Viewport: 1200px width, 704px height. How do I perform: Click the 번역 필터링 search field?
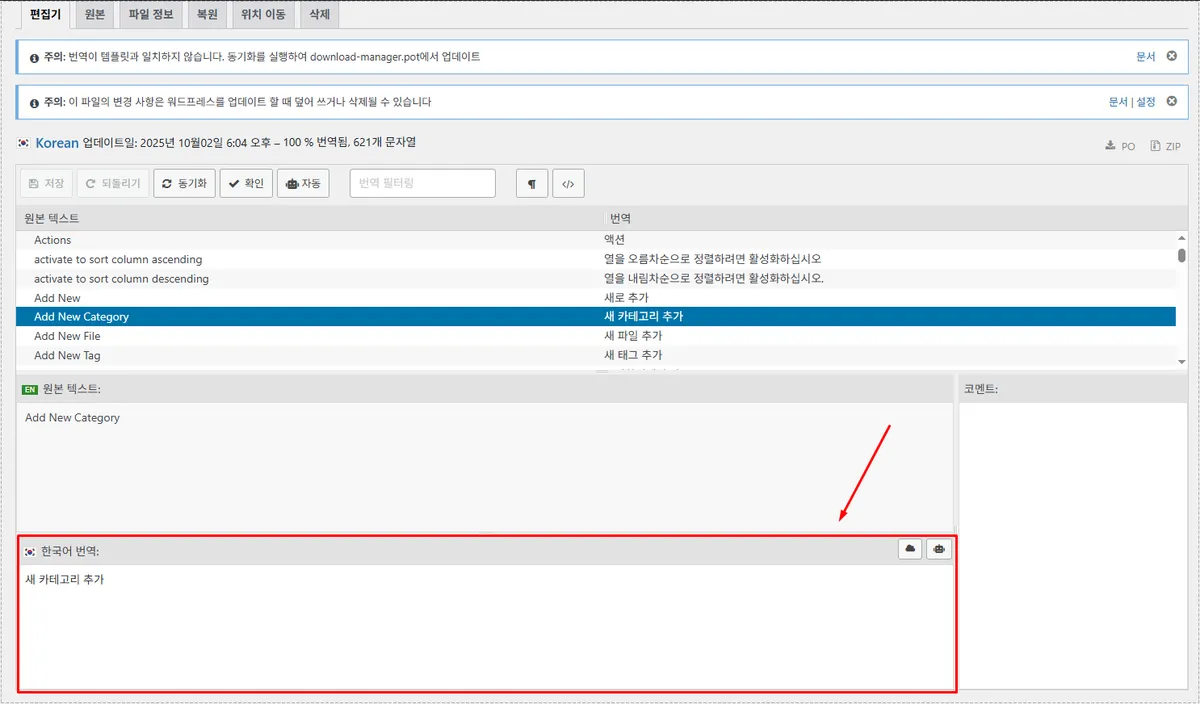point(421,183)
